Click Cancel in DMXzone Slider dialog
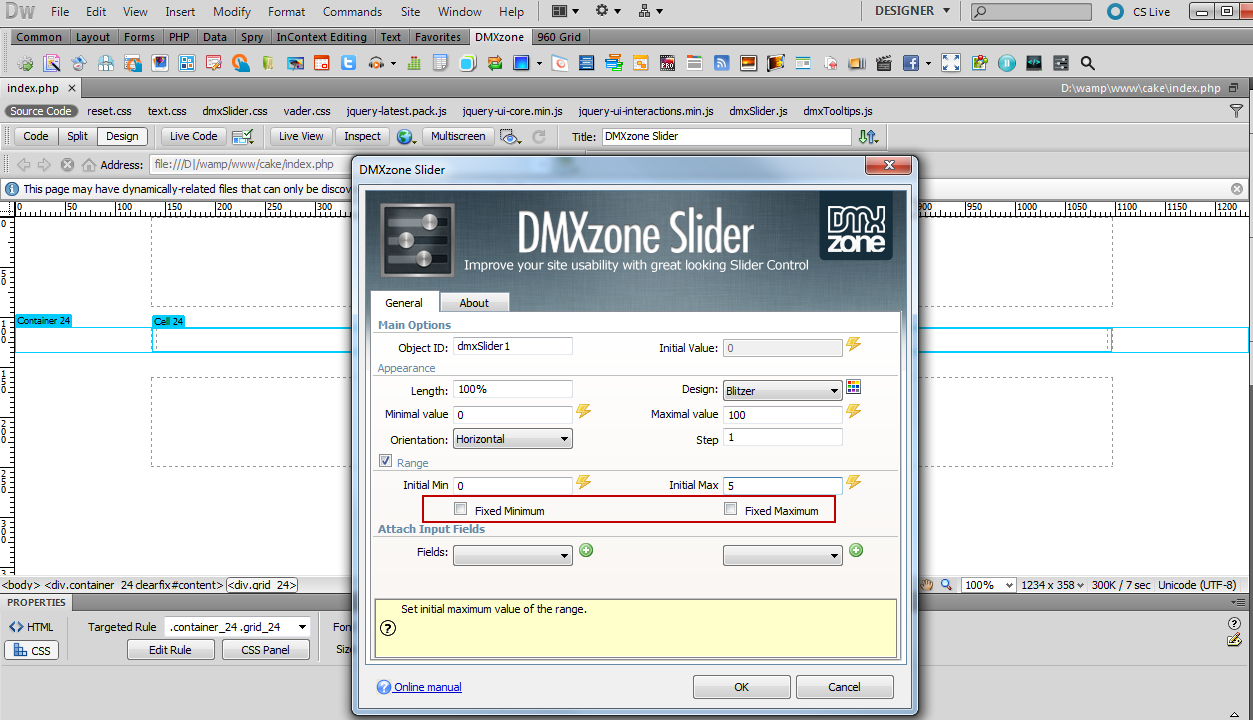Image resolution: width=1253 pixels, height=720 pixels. (x=844, y=687)
